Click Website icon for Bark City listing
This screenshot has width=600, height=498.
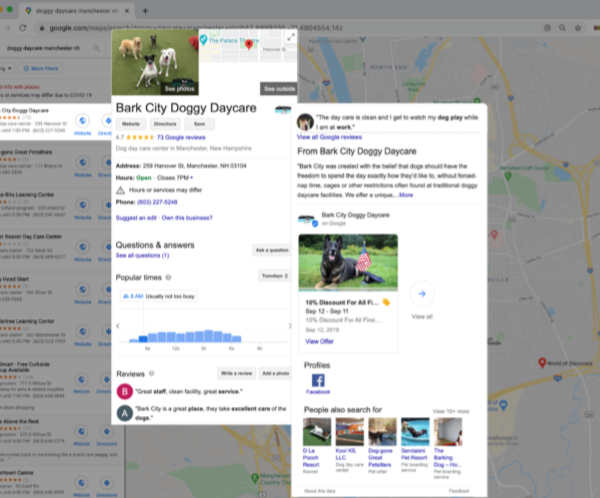pyautogui.click(x=81, y=121)
